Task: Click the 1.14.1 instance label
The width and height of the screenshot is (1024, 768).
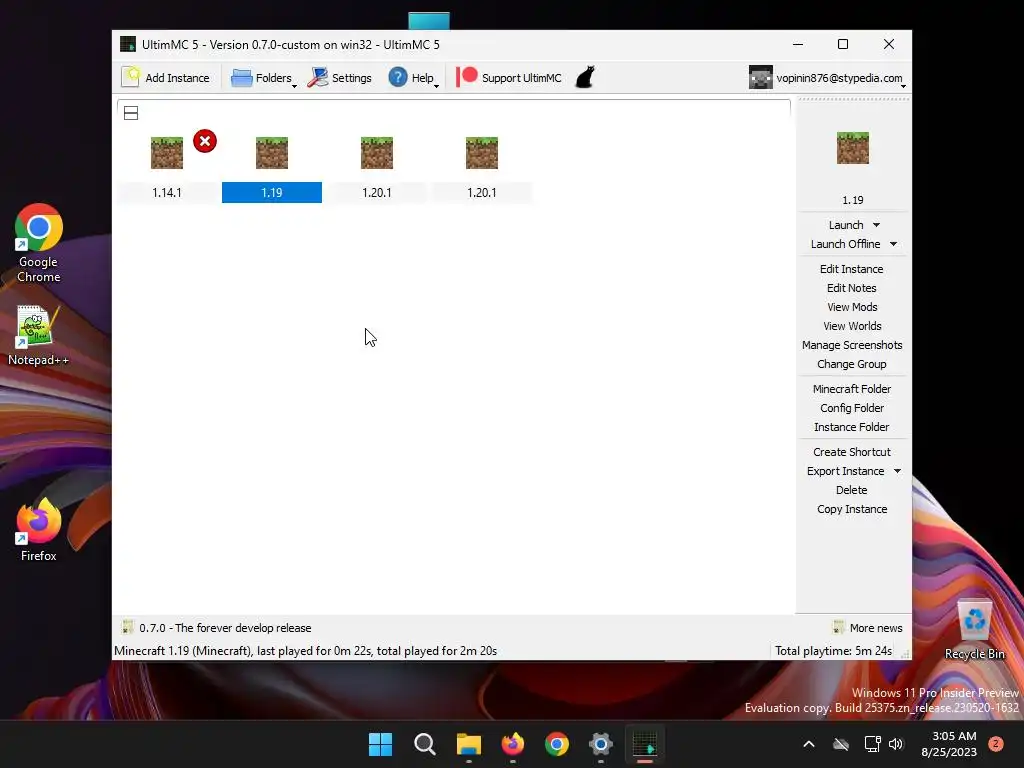Action: point(167,193)
